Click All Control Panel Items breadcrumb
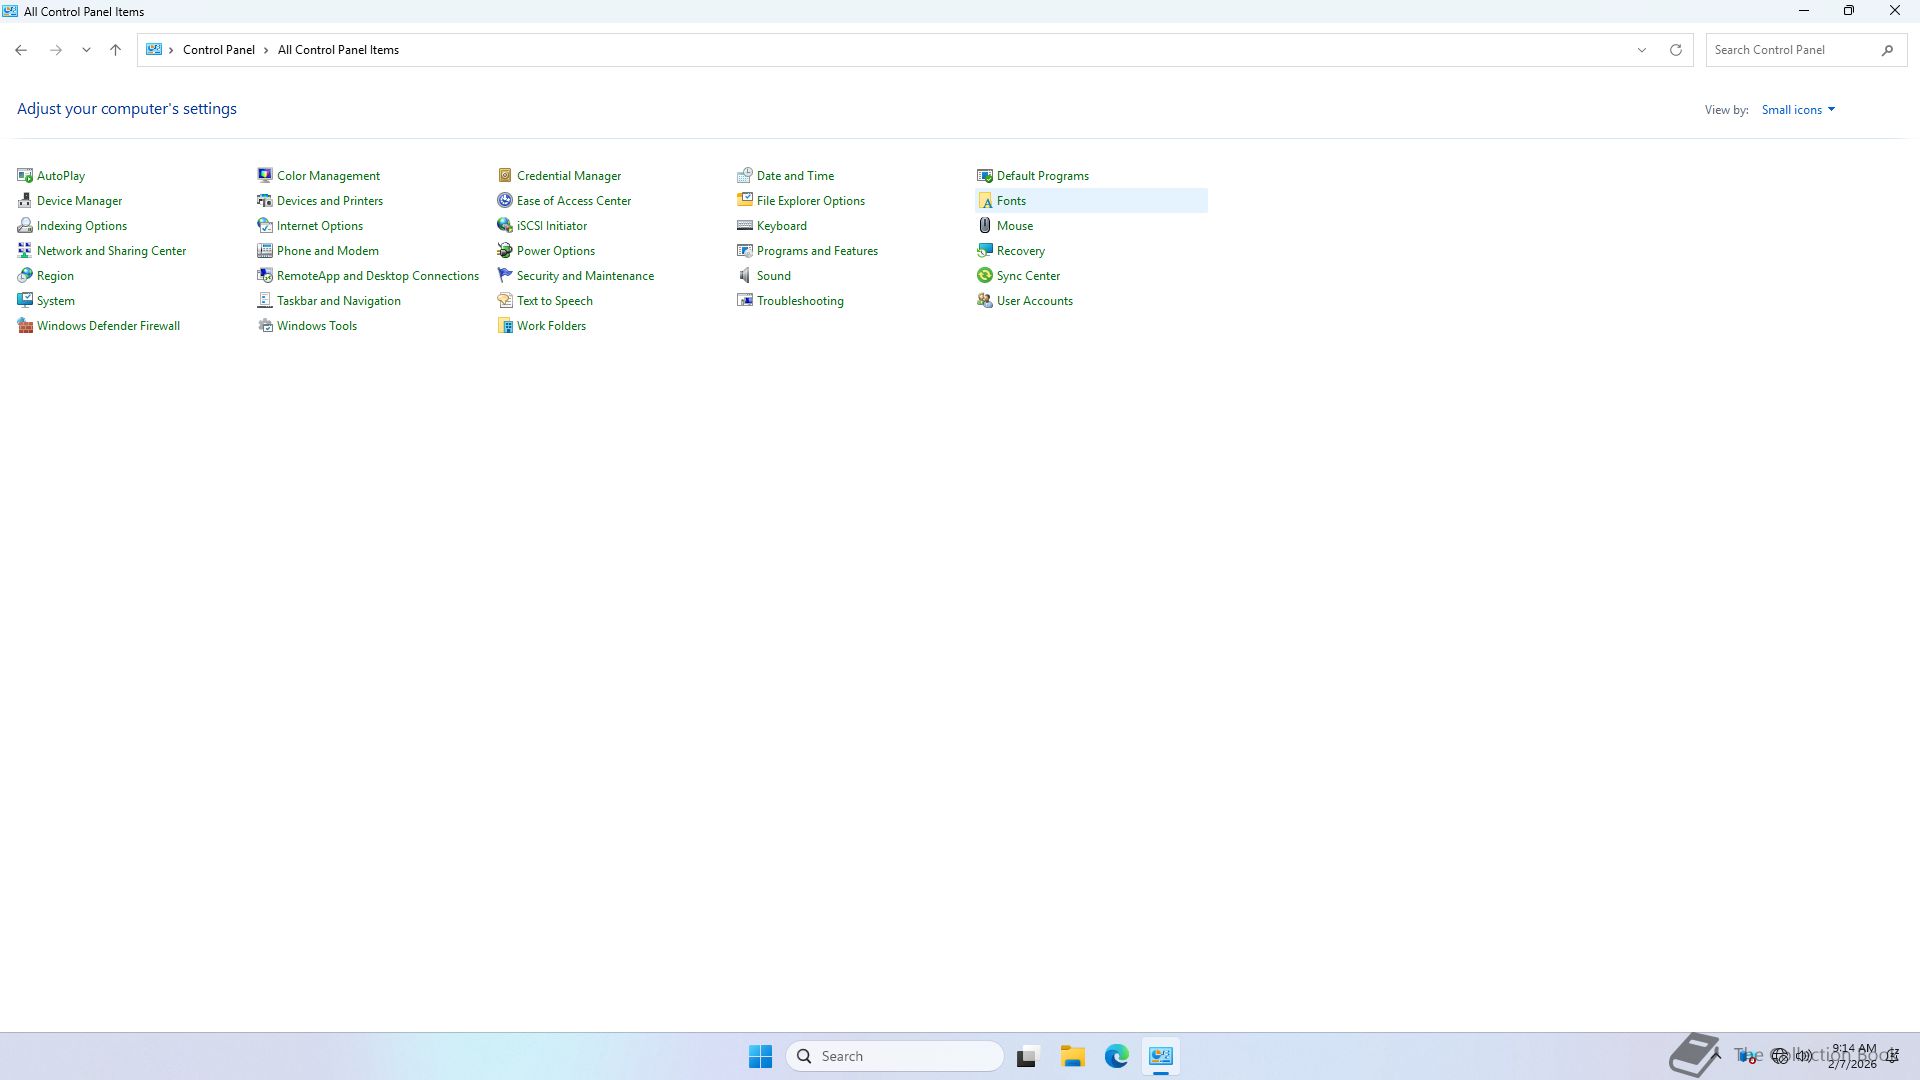Viewport: 1920px width, 1080px height. click(x=338, y=50)
